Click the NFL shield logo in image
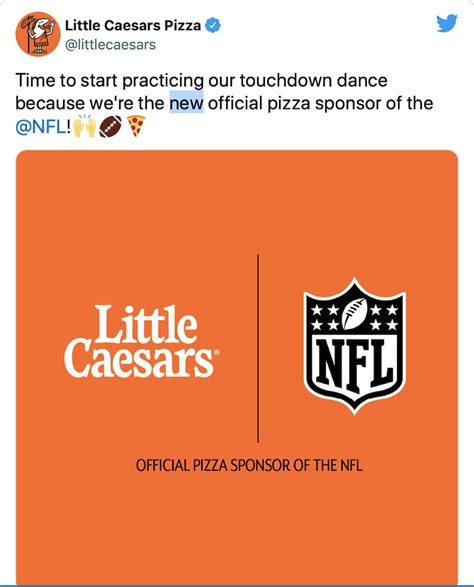Screen dimensions: 474x587 tap(354, 346)
